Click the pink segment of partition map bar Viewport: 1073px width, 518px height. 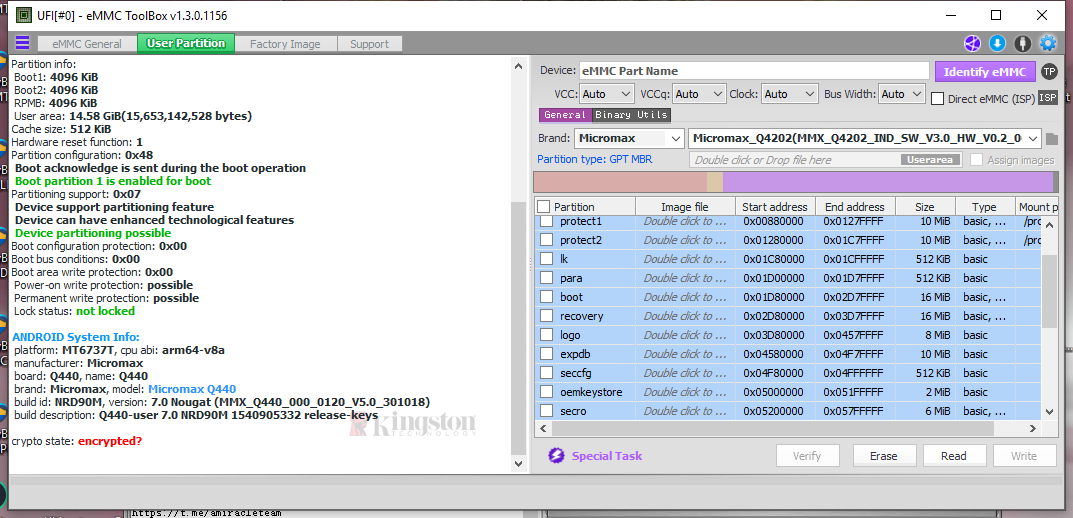620,182
